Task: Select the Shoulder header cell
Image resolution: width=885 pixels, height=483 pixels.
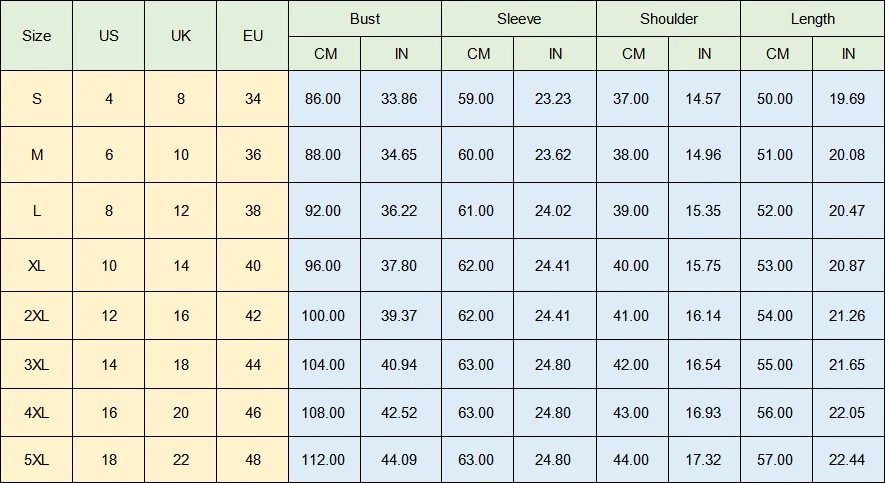Action: pyautogui.click(x=668, y=19)
